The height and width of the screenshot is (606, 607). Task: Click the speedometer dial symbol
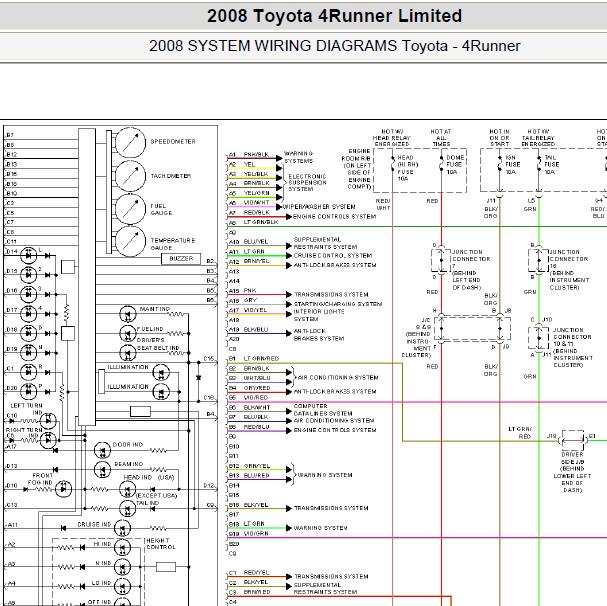[x=130, y=142]
